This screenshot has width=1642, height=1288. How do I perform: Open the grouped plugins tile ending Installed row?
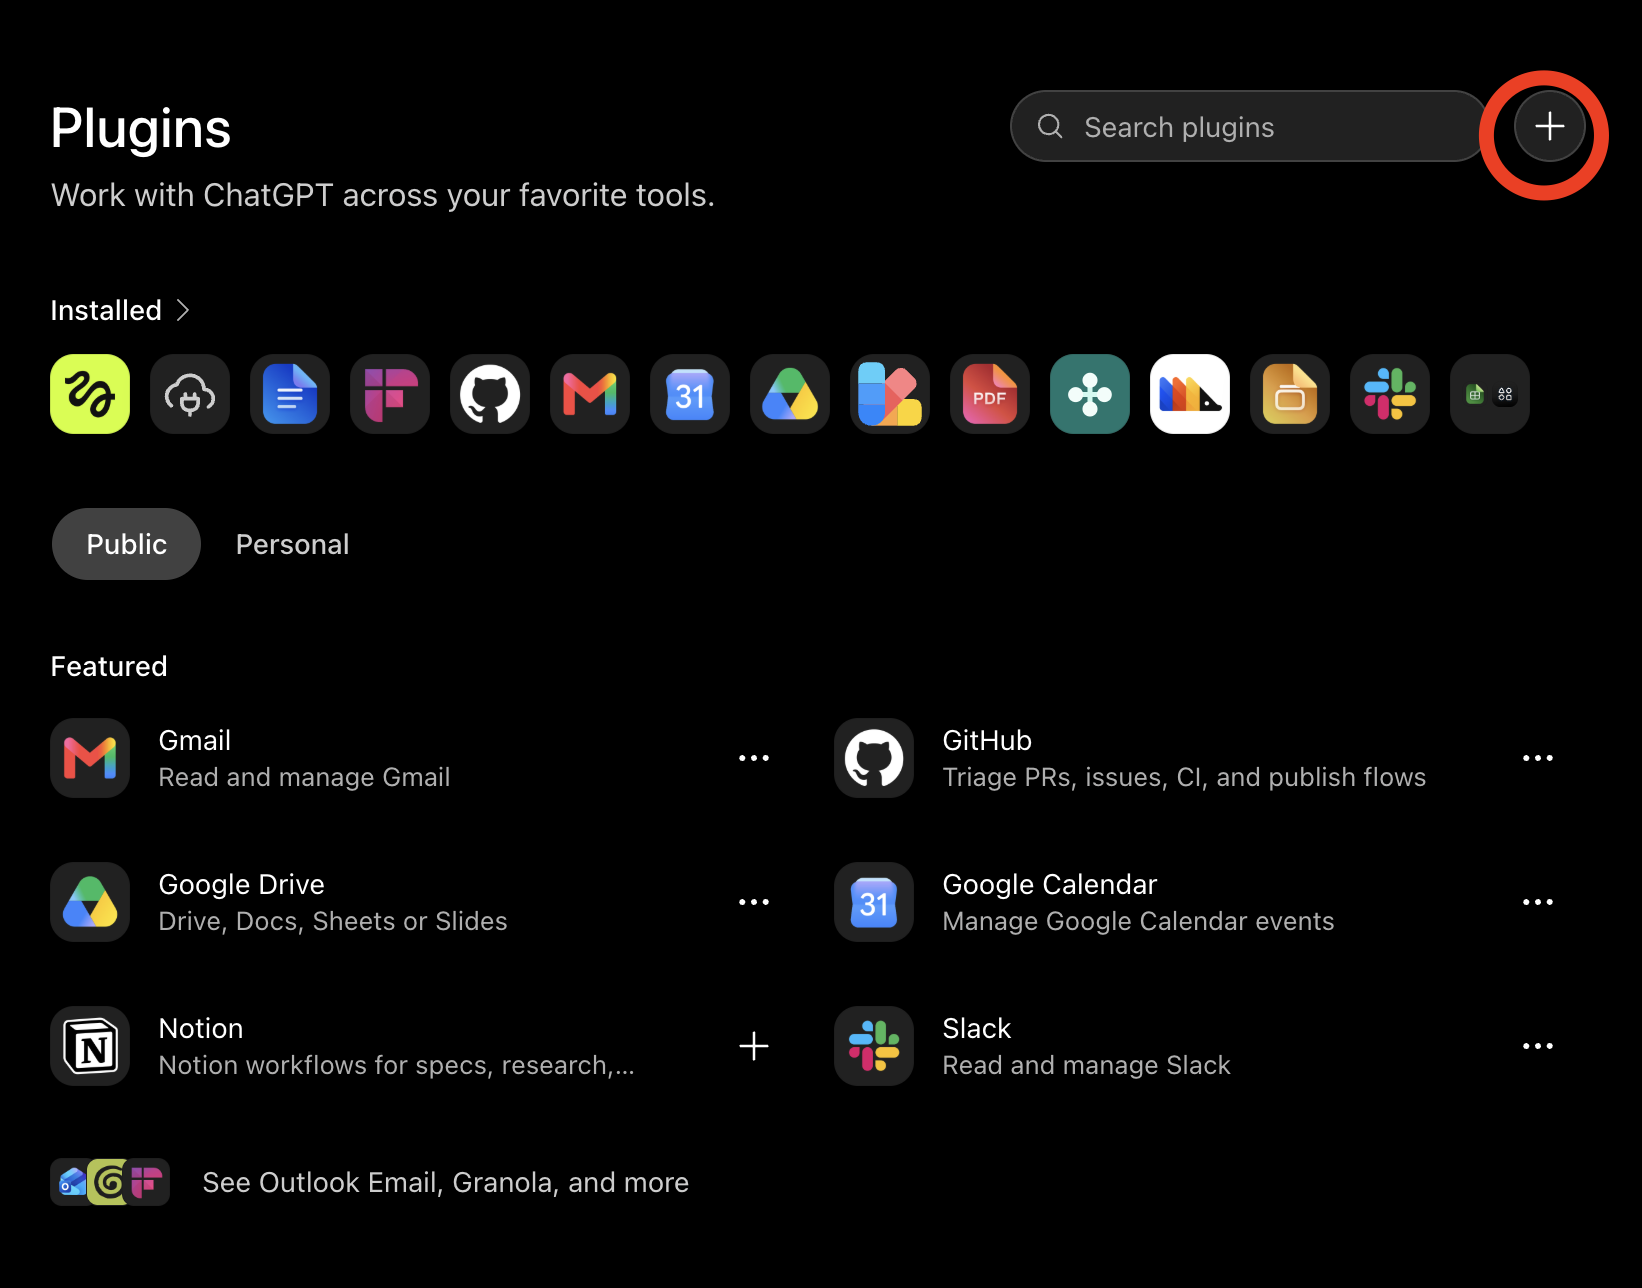[1490, 394]
